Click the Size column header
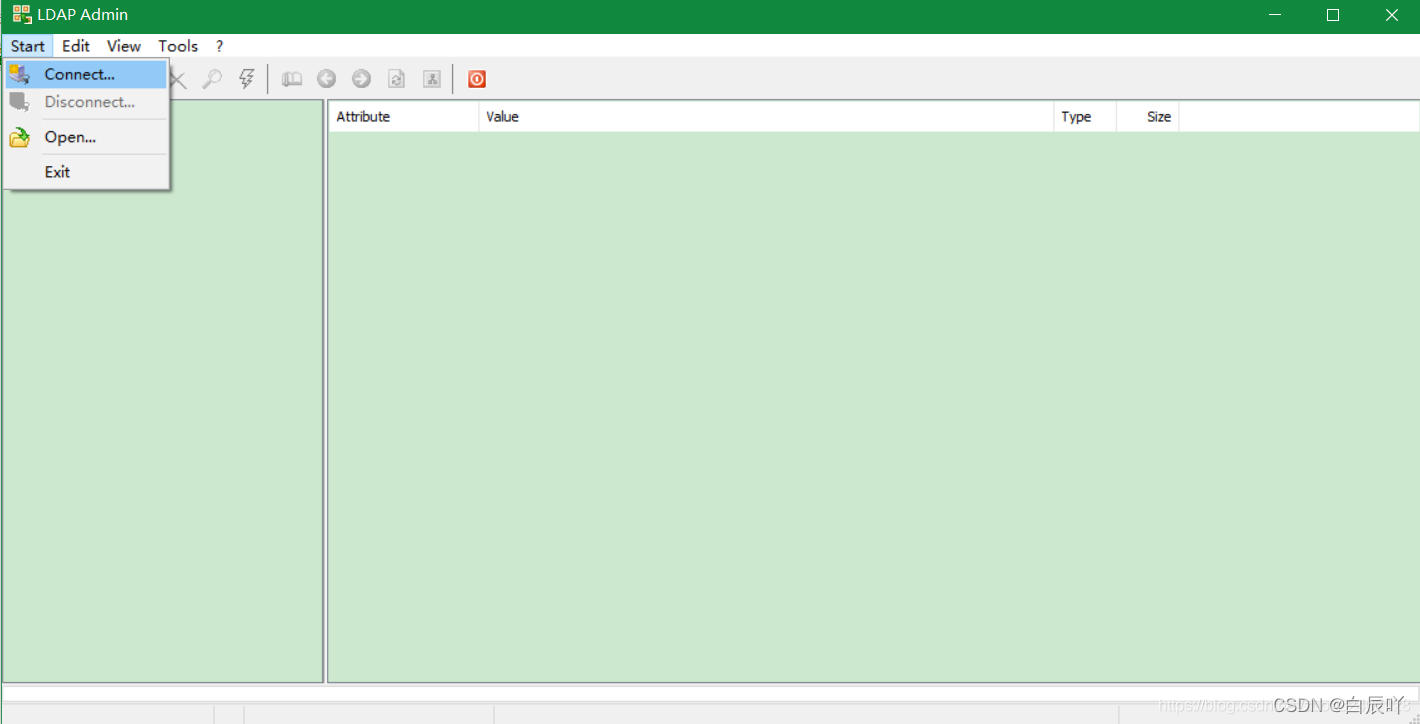Screen dimensions: 1420x724 1148,117
